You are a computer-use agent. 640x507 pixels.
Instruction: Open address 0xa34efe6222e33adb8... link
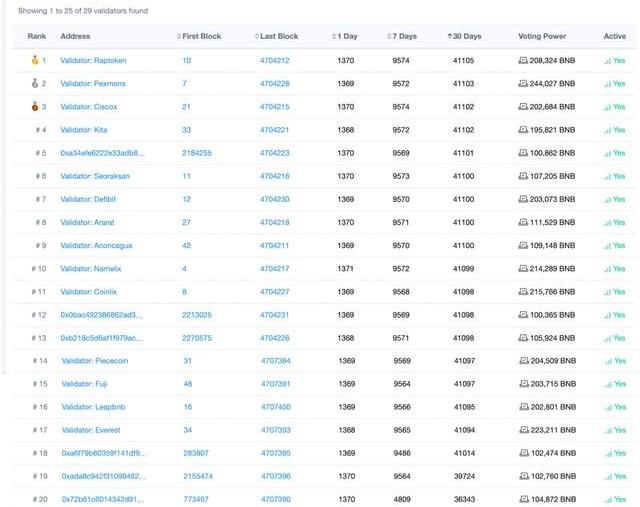click(102, 153)
